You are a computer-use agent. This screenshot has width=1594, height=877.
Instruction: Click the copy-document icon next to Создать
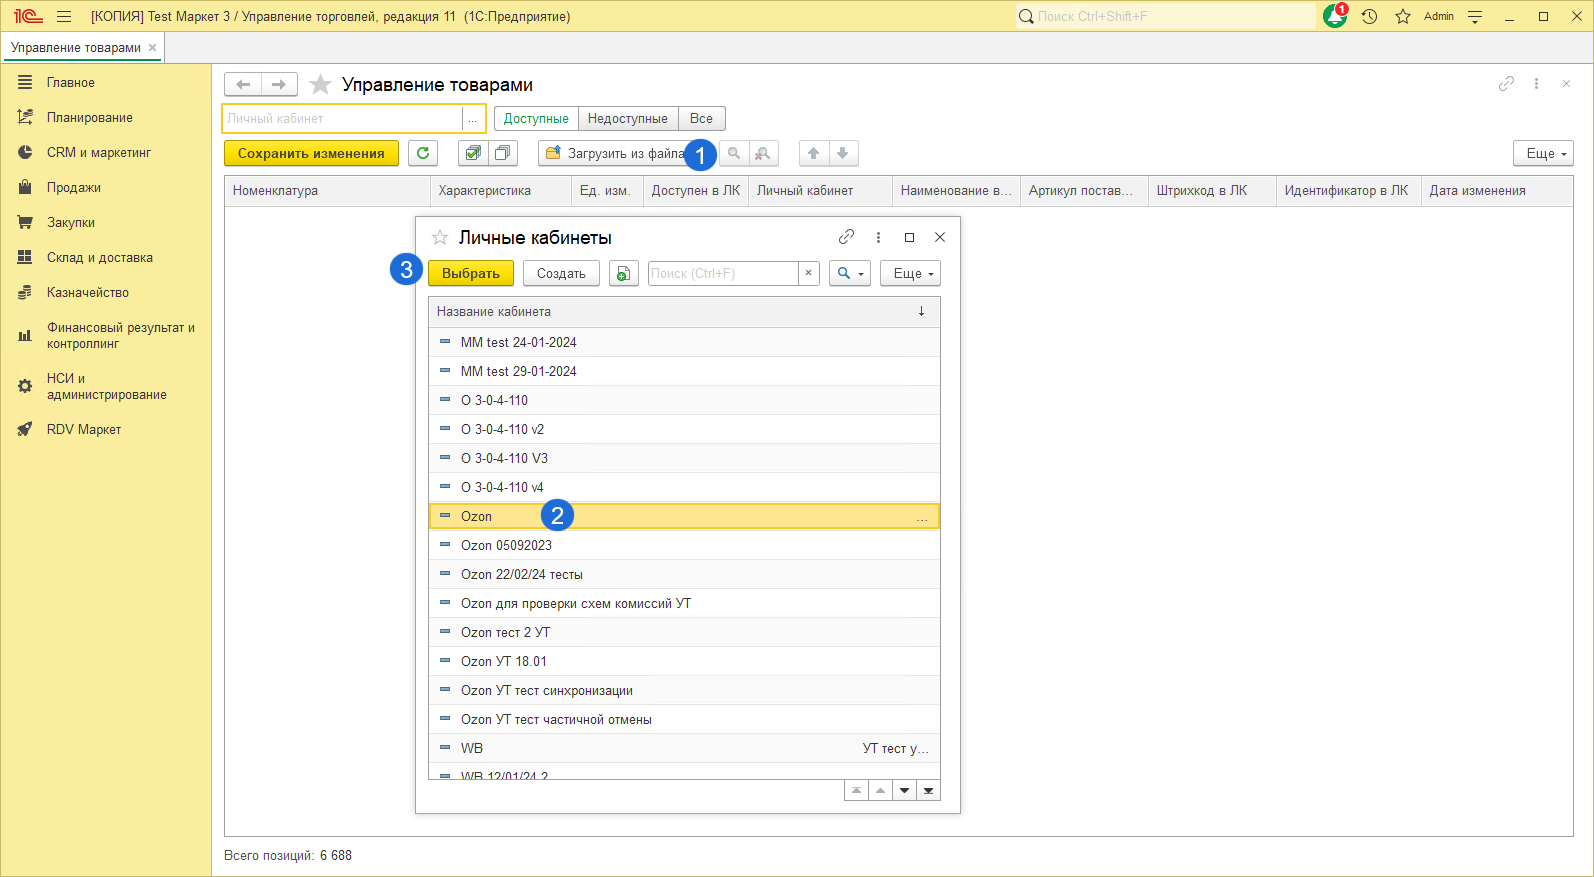point(623,273)
